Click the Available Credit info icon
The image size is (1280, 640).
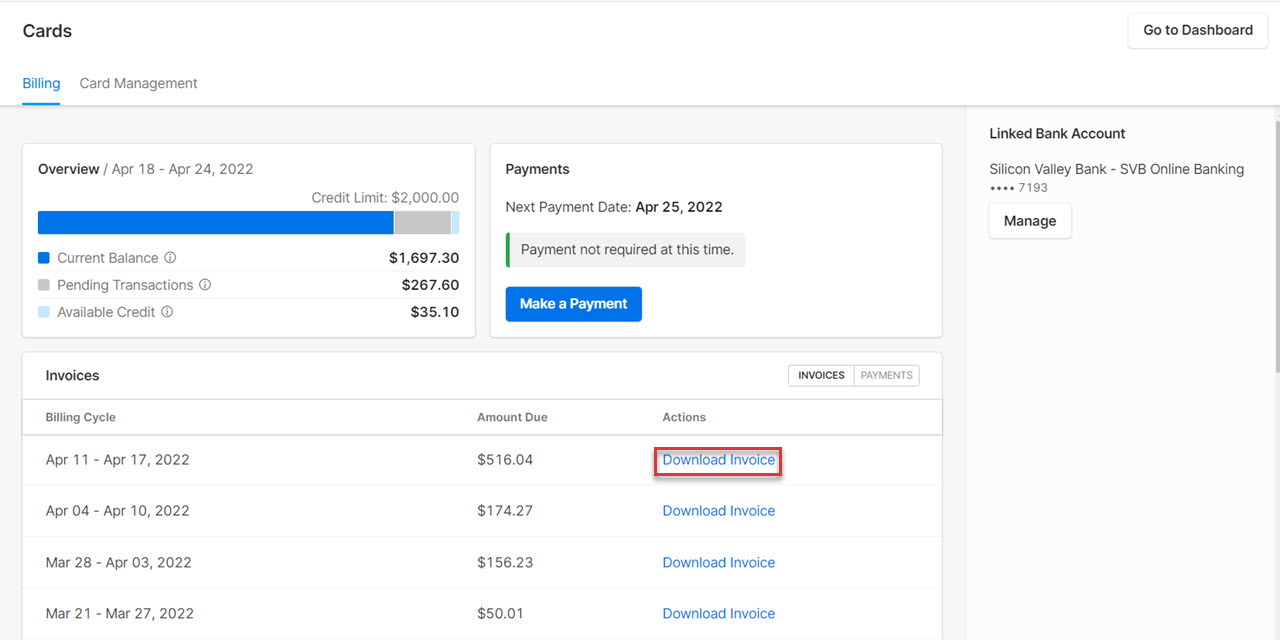click(167, 312)
